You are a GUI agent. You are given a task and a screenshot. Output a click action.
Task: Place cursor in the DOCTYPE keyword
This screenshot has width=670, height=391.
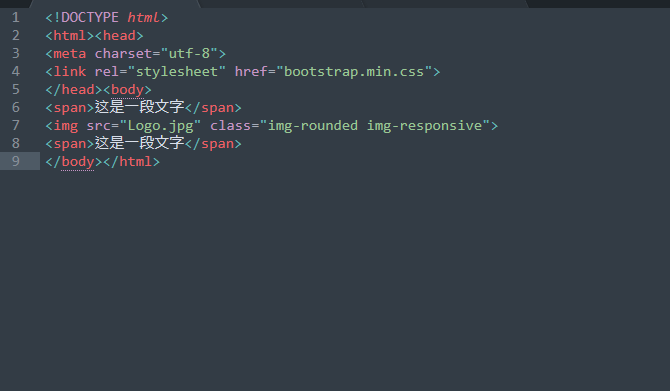90,18
